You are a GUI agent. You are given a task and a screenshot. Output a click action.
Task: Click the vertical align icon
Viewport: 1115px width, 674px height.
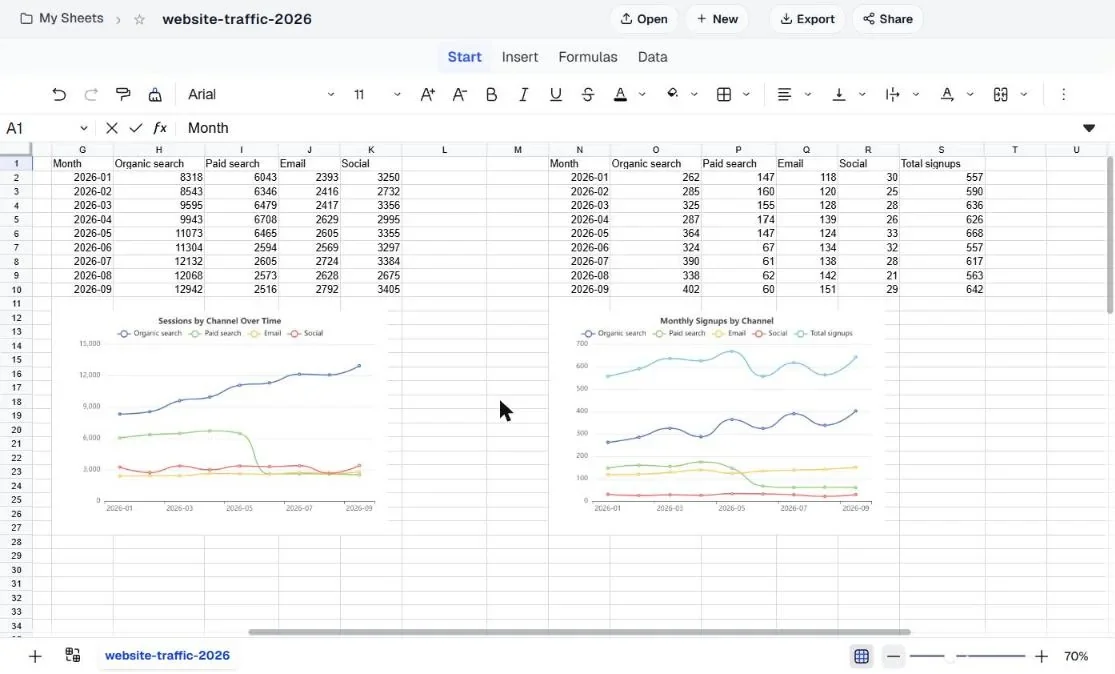[839, 95]
